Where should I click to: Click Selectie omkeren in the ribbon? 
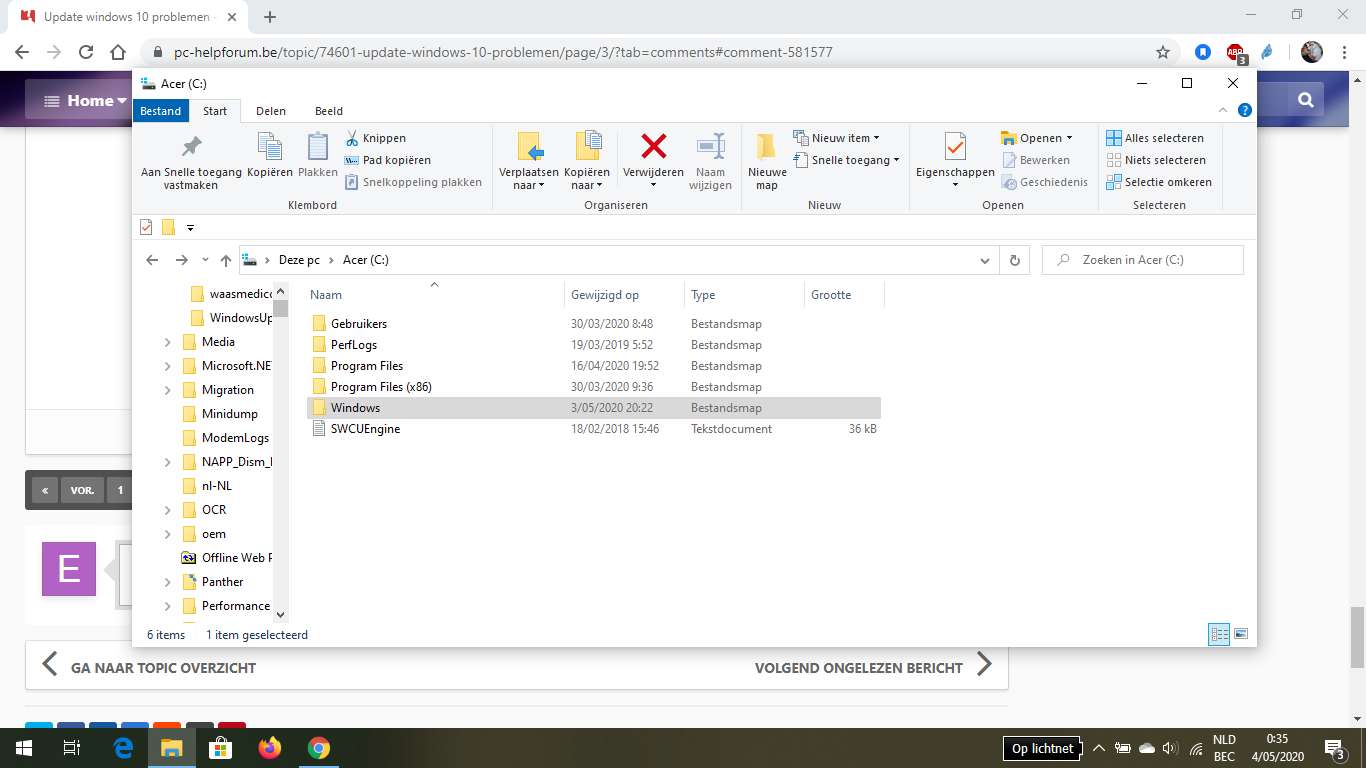pos(1159,182)
